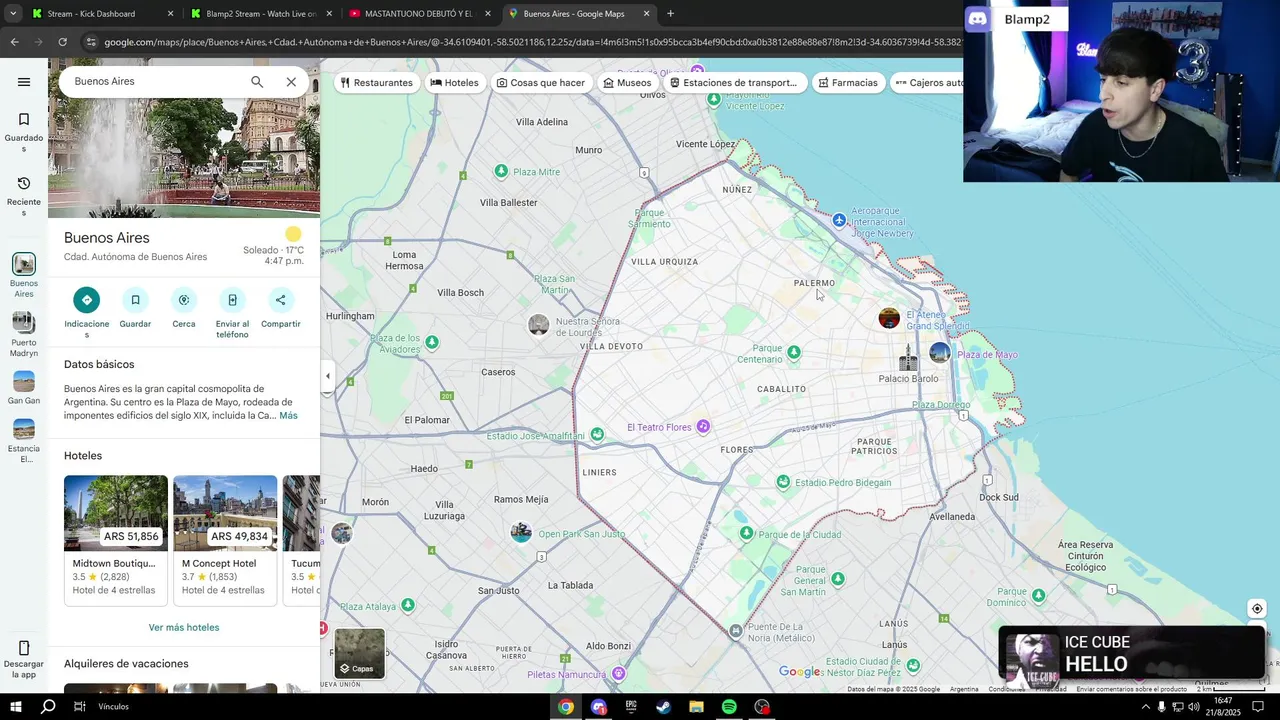
Task: Close the Buenos Aires Google Maps tab
Action: [x=646, y=14]
